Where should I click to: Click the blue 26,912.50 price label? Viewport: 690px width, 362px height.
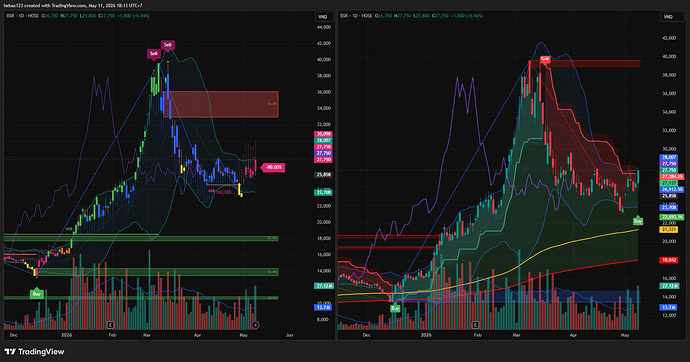click(x=672, y=190)
